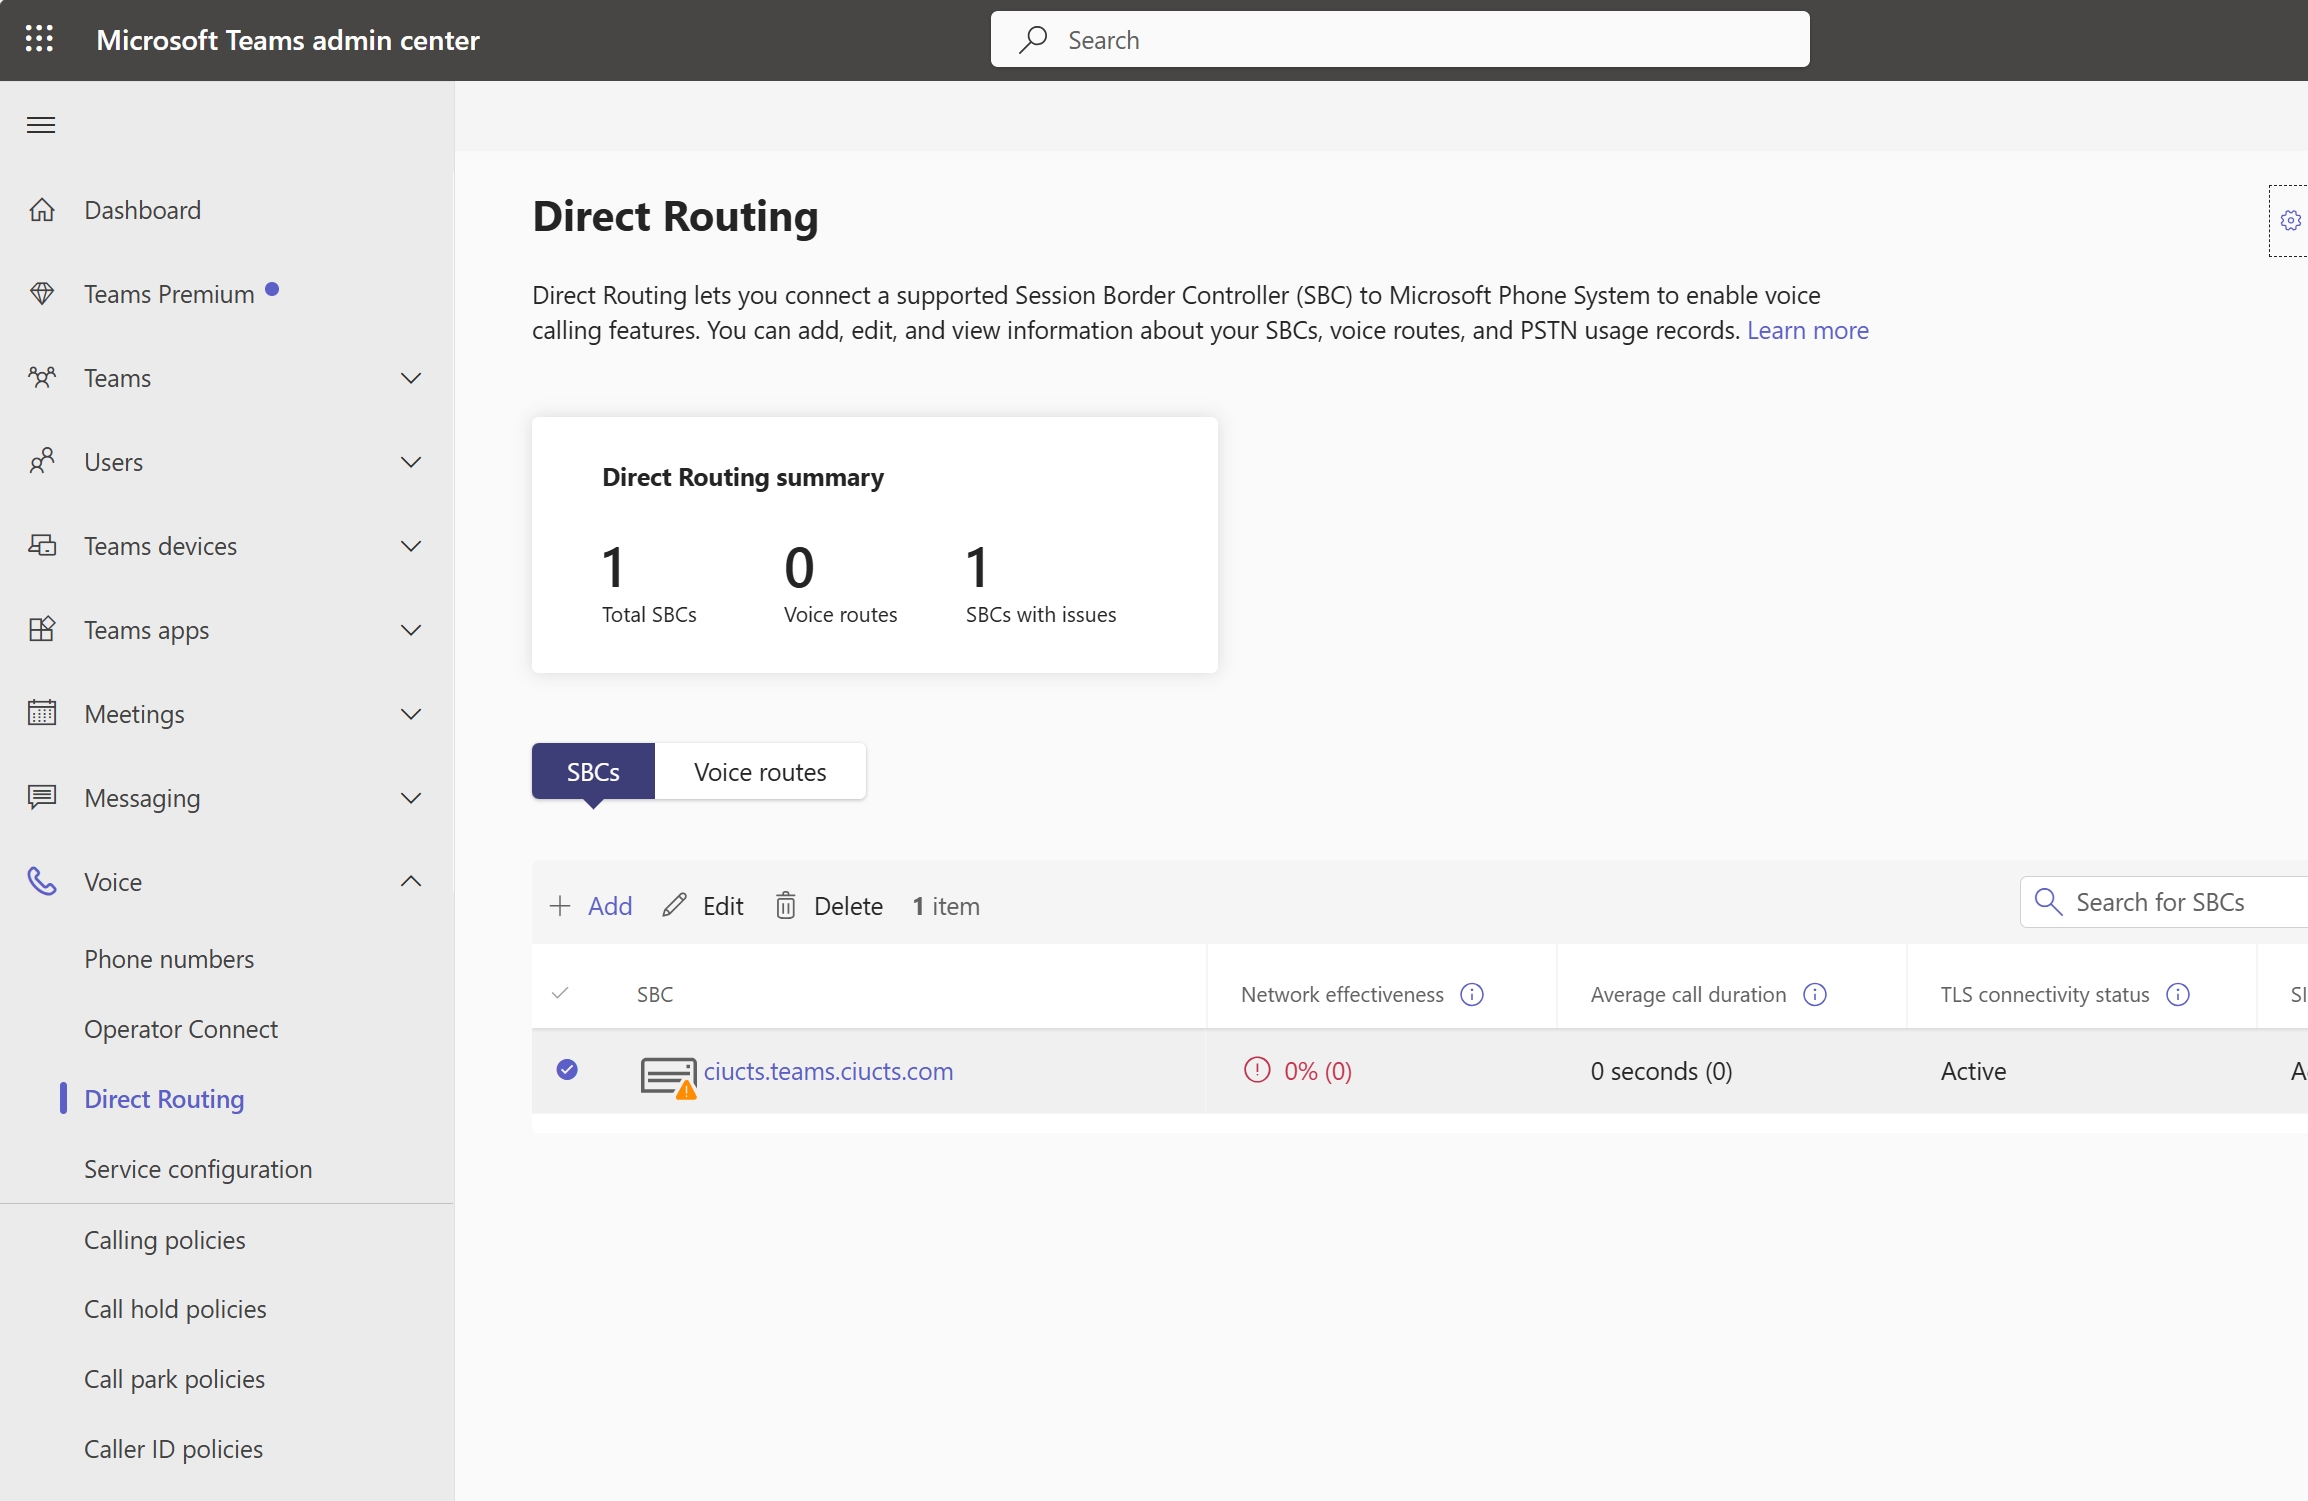
Task: Open Average call duration info icon
Action: [x=1815, y=994]
